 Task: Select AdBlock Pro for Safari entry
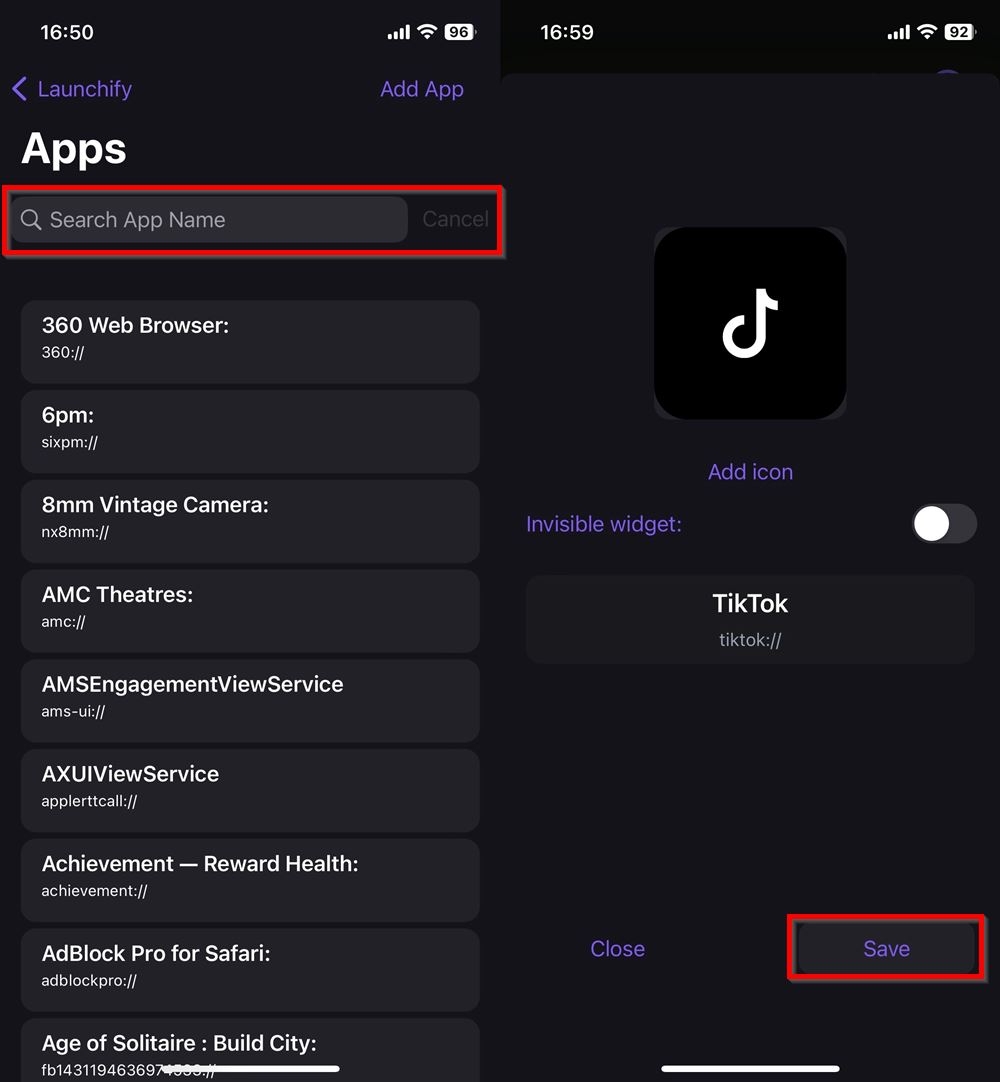pos(250,966)
